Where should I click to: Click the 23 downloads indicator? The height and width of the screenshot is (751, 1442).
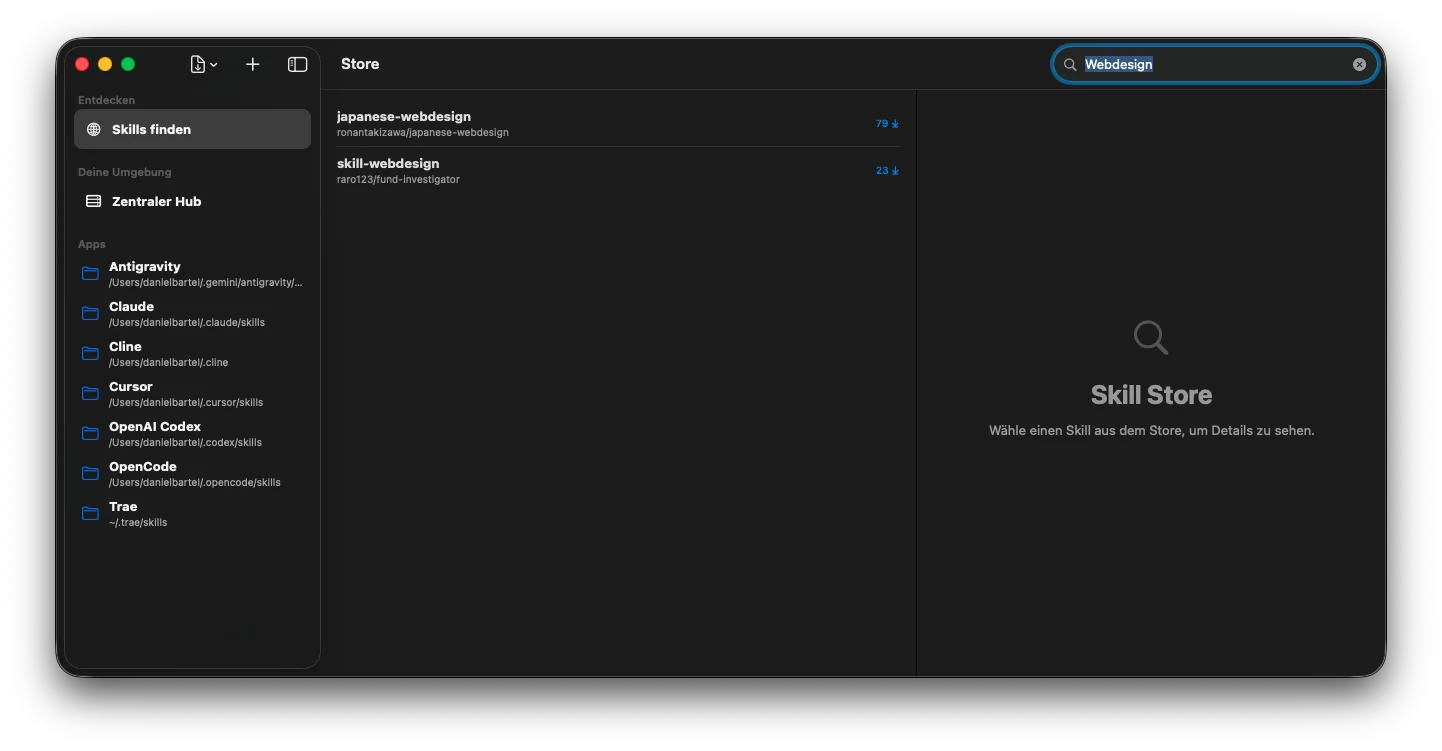click(x=887, y=171)
